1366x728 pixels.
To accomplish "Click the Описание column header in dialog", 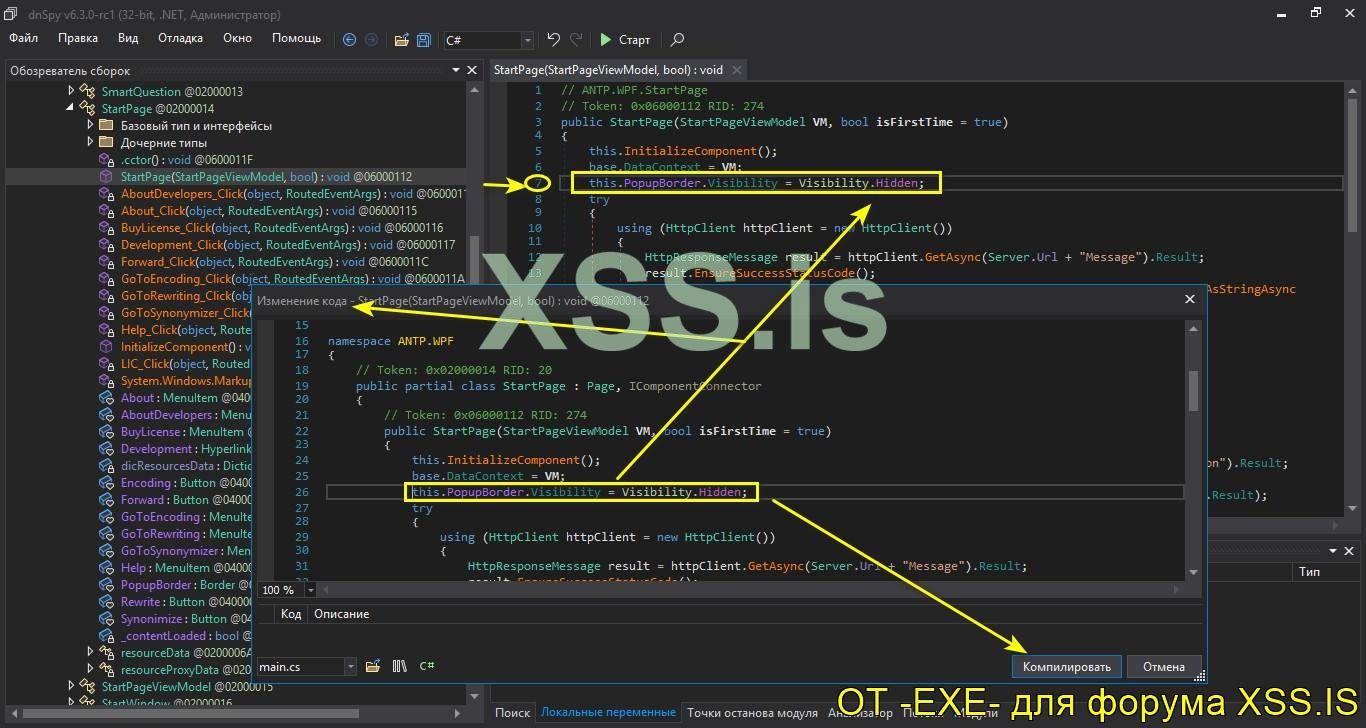I will click(x=342, y=614).
